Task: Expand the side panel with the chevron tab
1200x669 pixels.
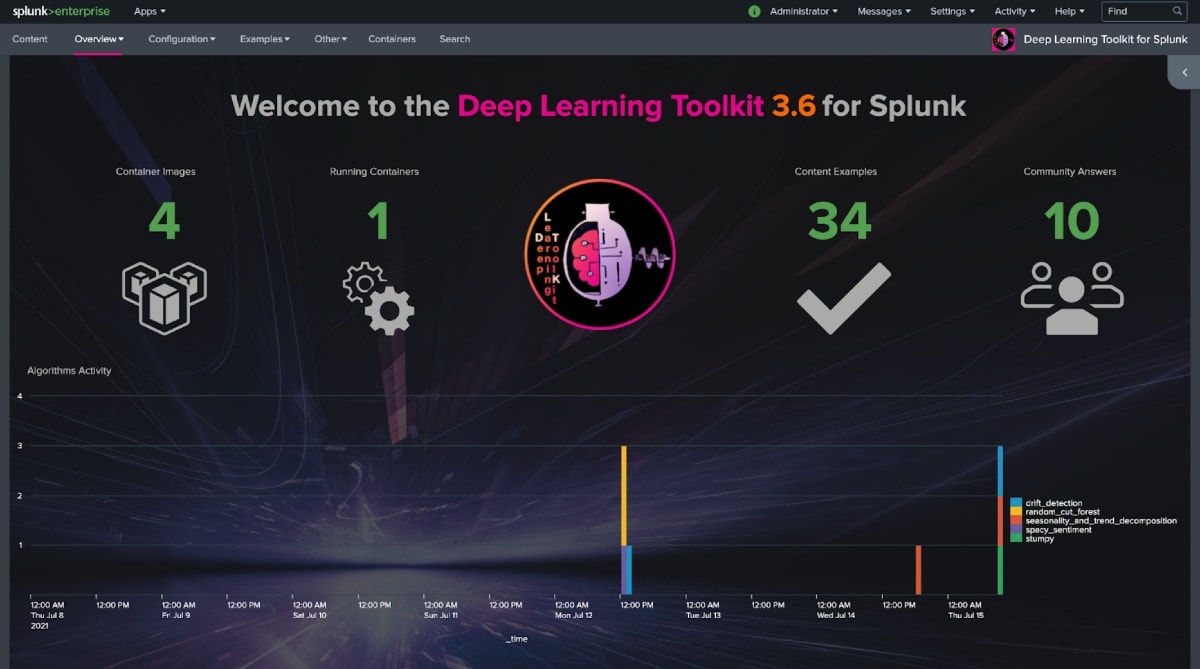Action: click(x=1184, y=72)
